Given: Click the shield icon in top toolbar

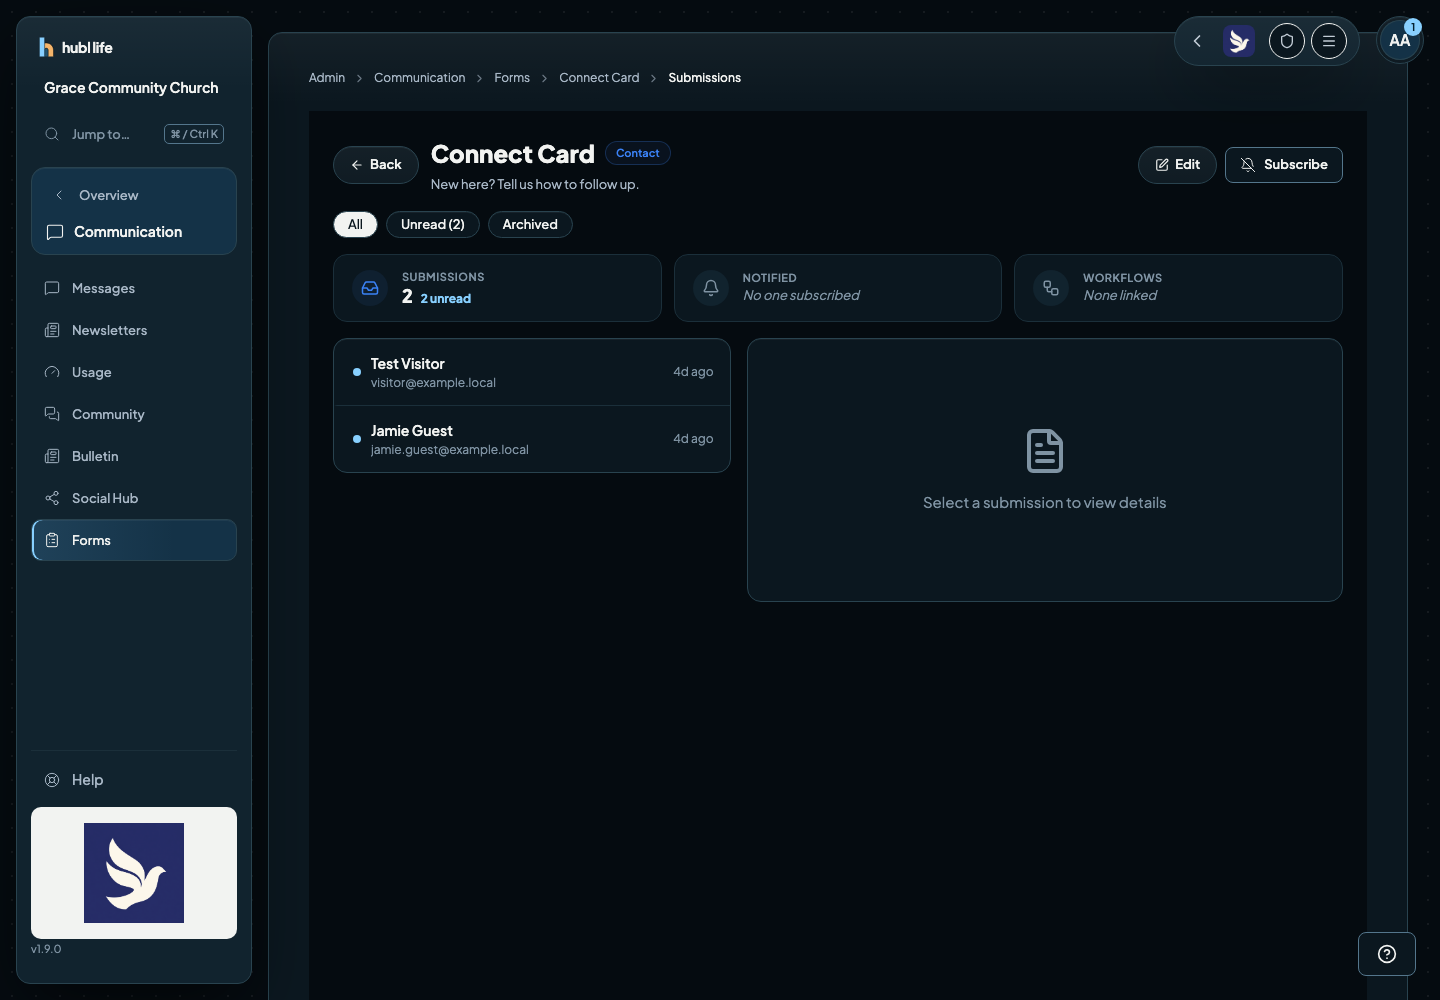Looking at the screenshot, I should tap(1287, 41).
